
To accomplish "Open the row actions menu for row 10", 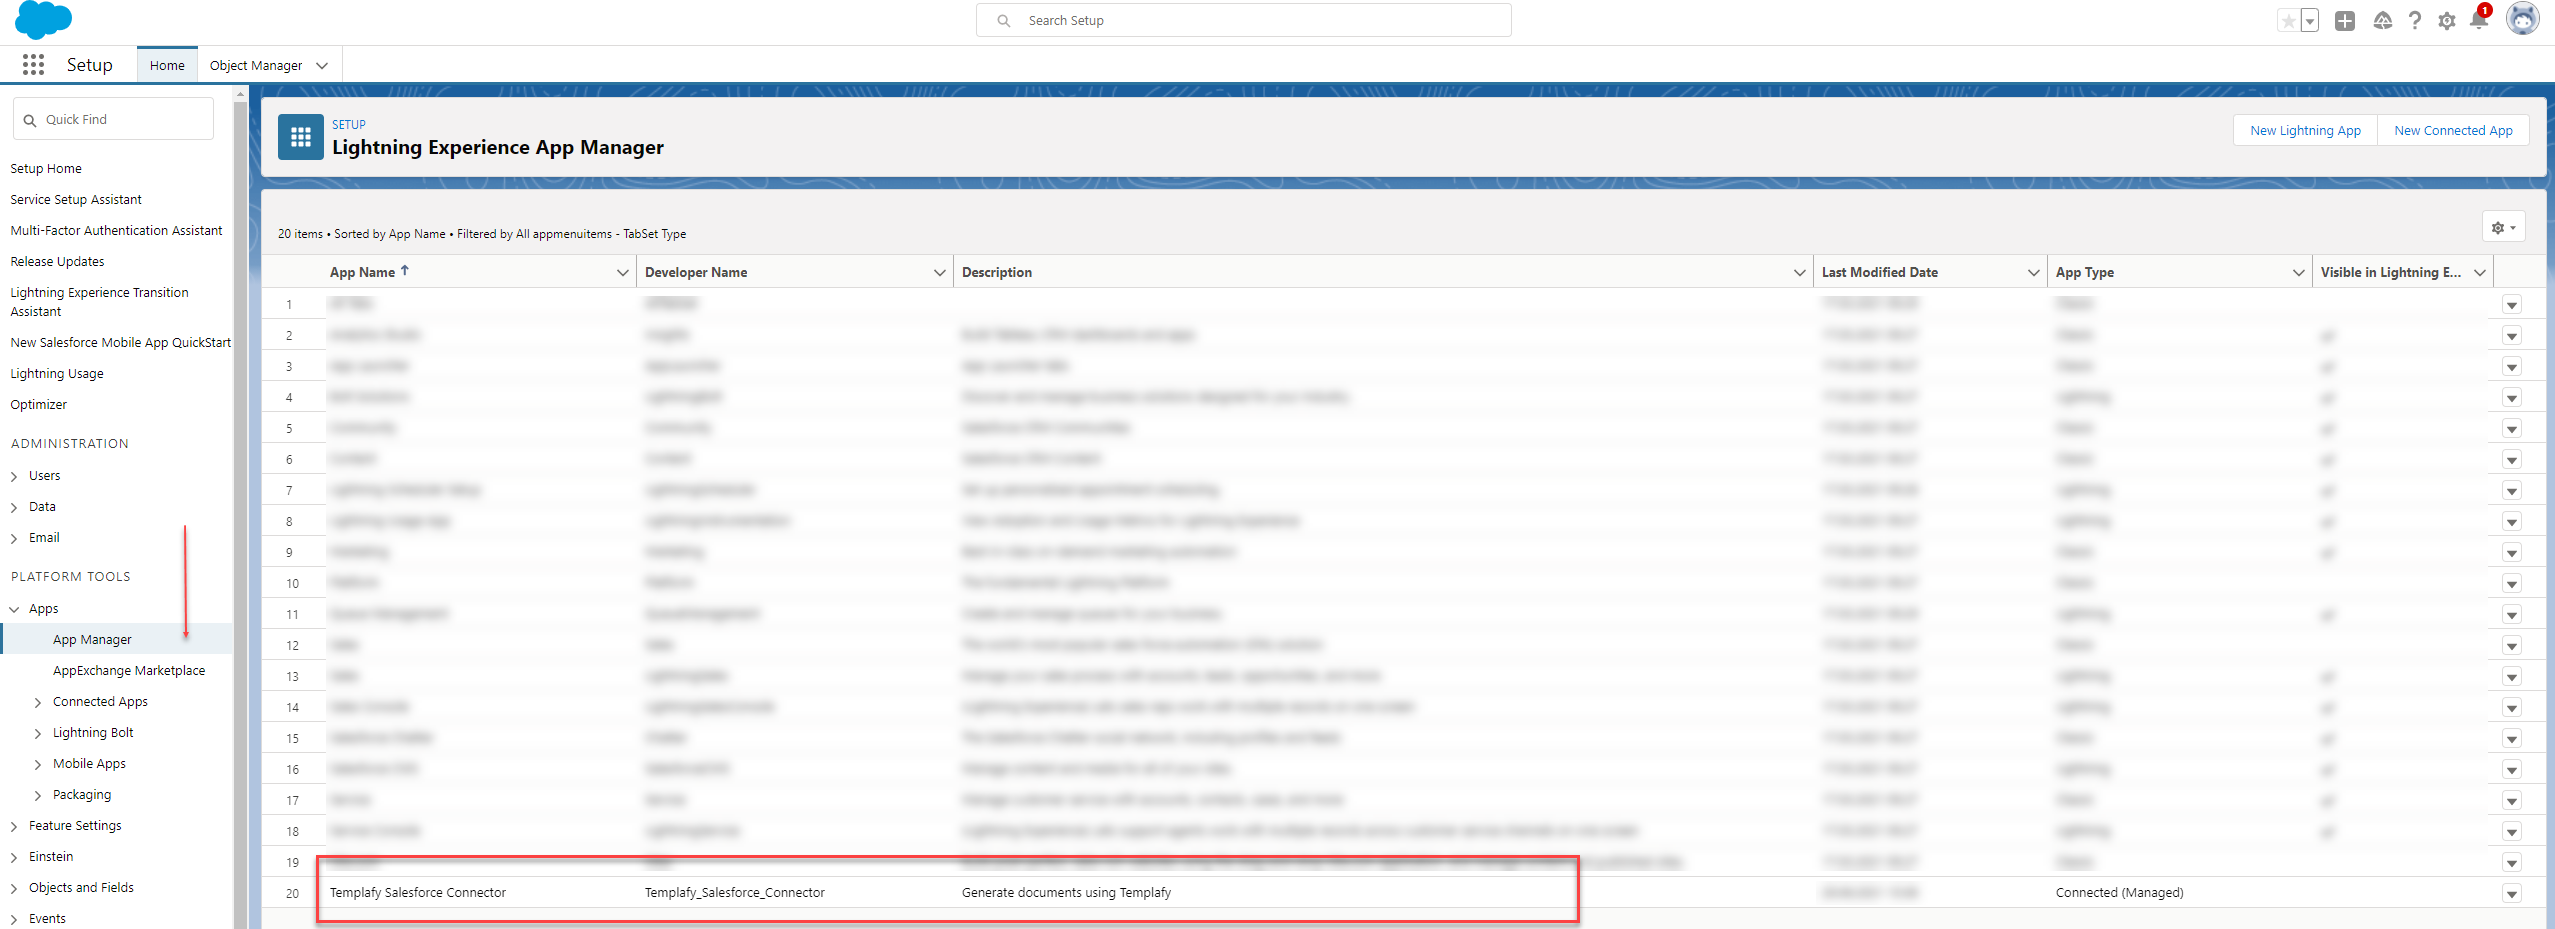I will coord(2511,584).
